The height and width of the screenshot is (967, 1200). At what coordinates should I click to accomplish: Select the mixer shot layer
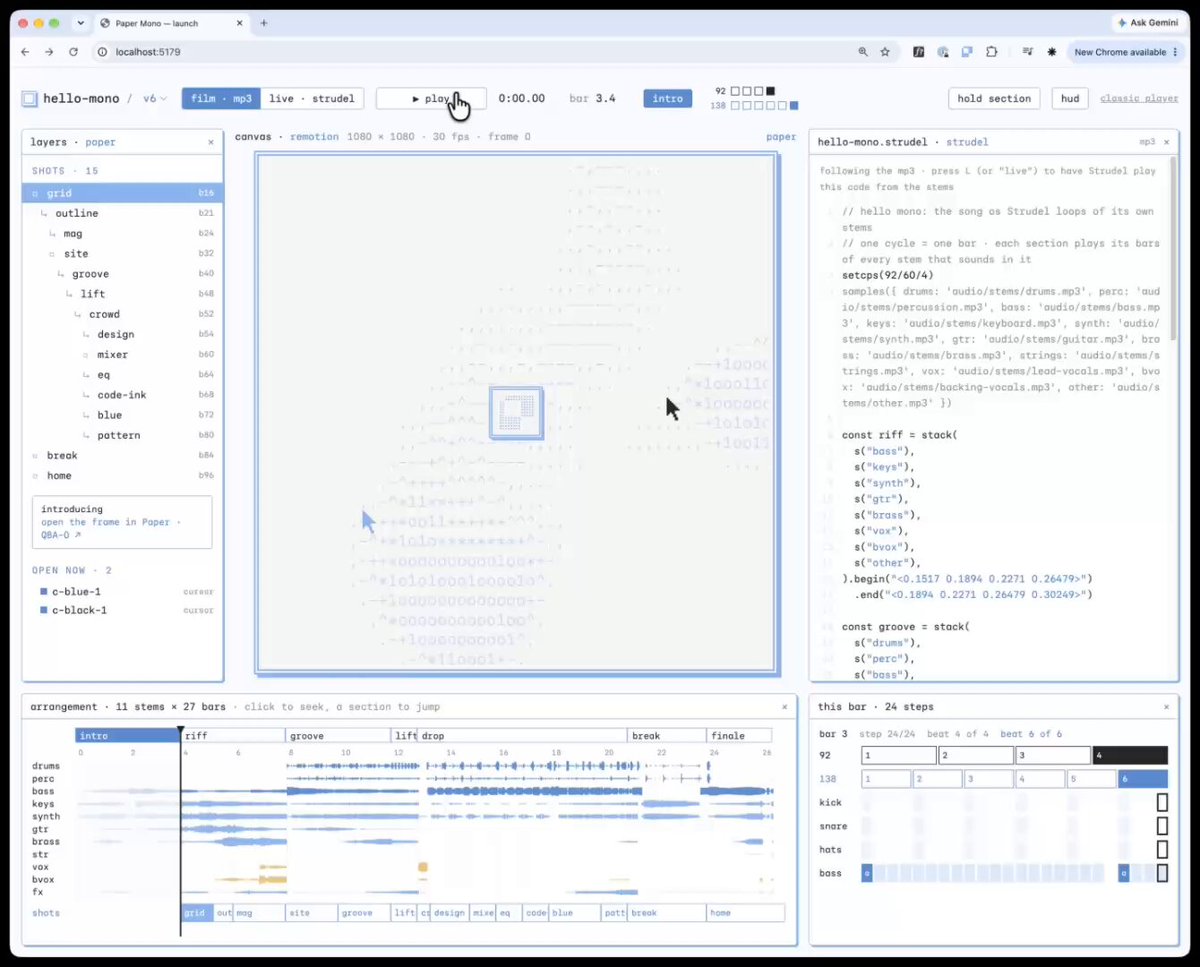point(123,355)
